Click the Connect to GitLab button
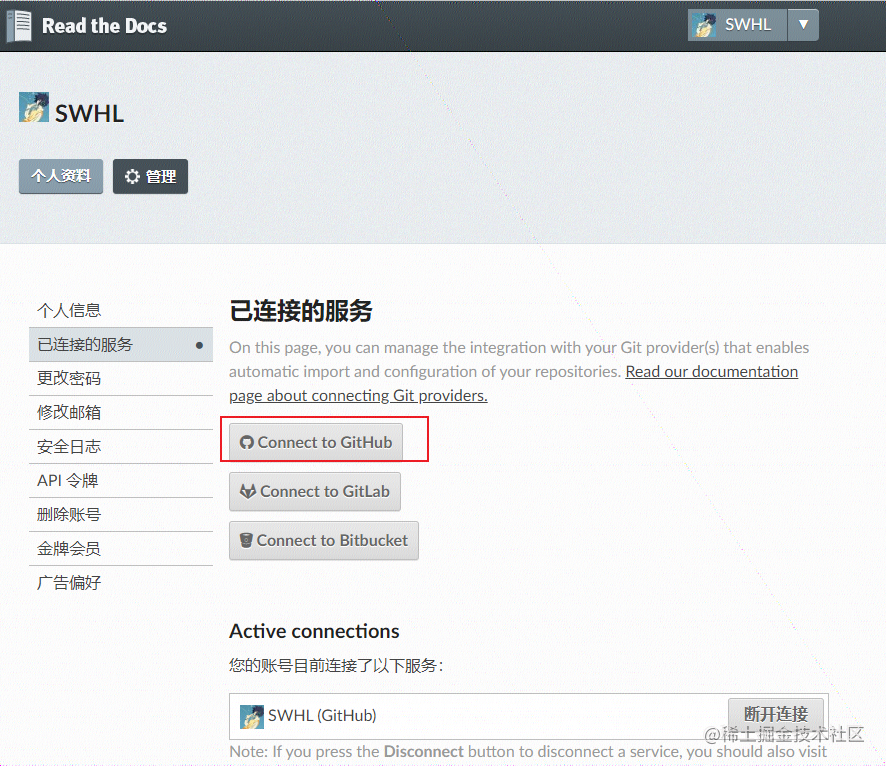Viewport: 886px width, 766px height. [315, 491]
